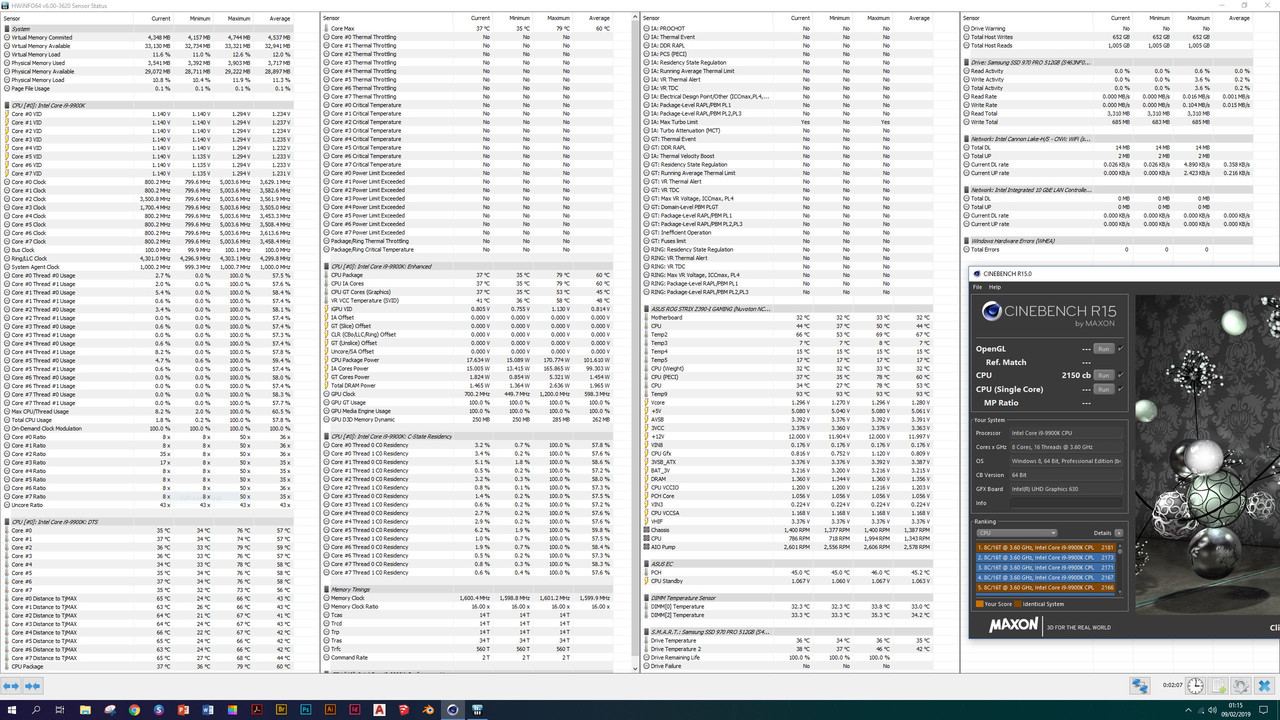
Task: Open File Explorer from the taskbar
Action: pos(85,710)
